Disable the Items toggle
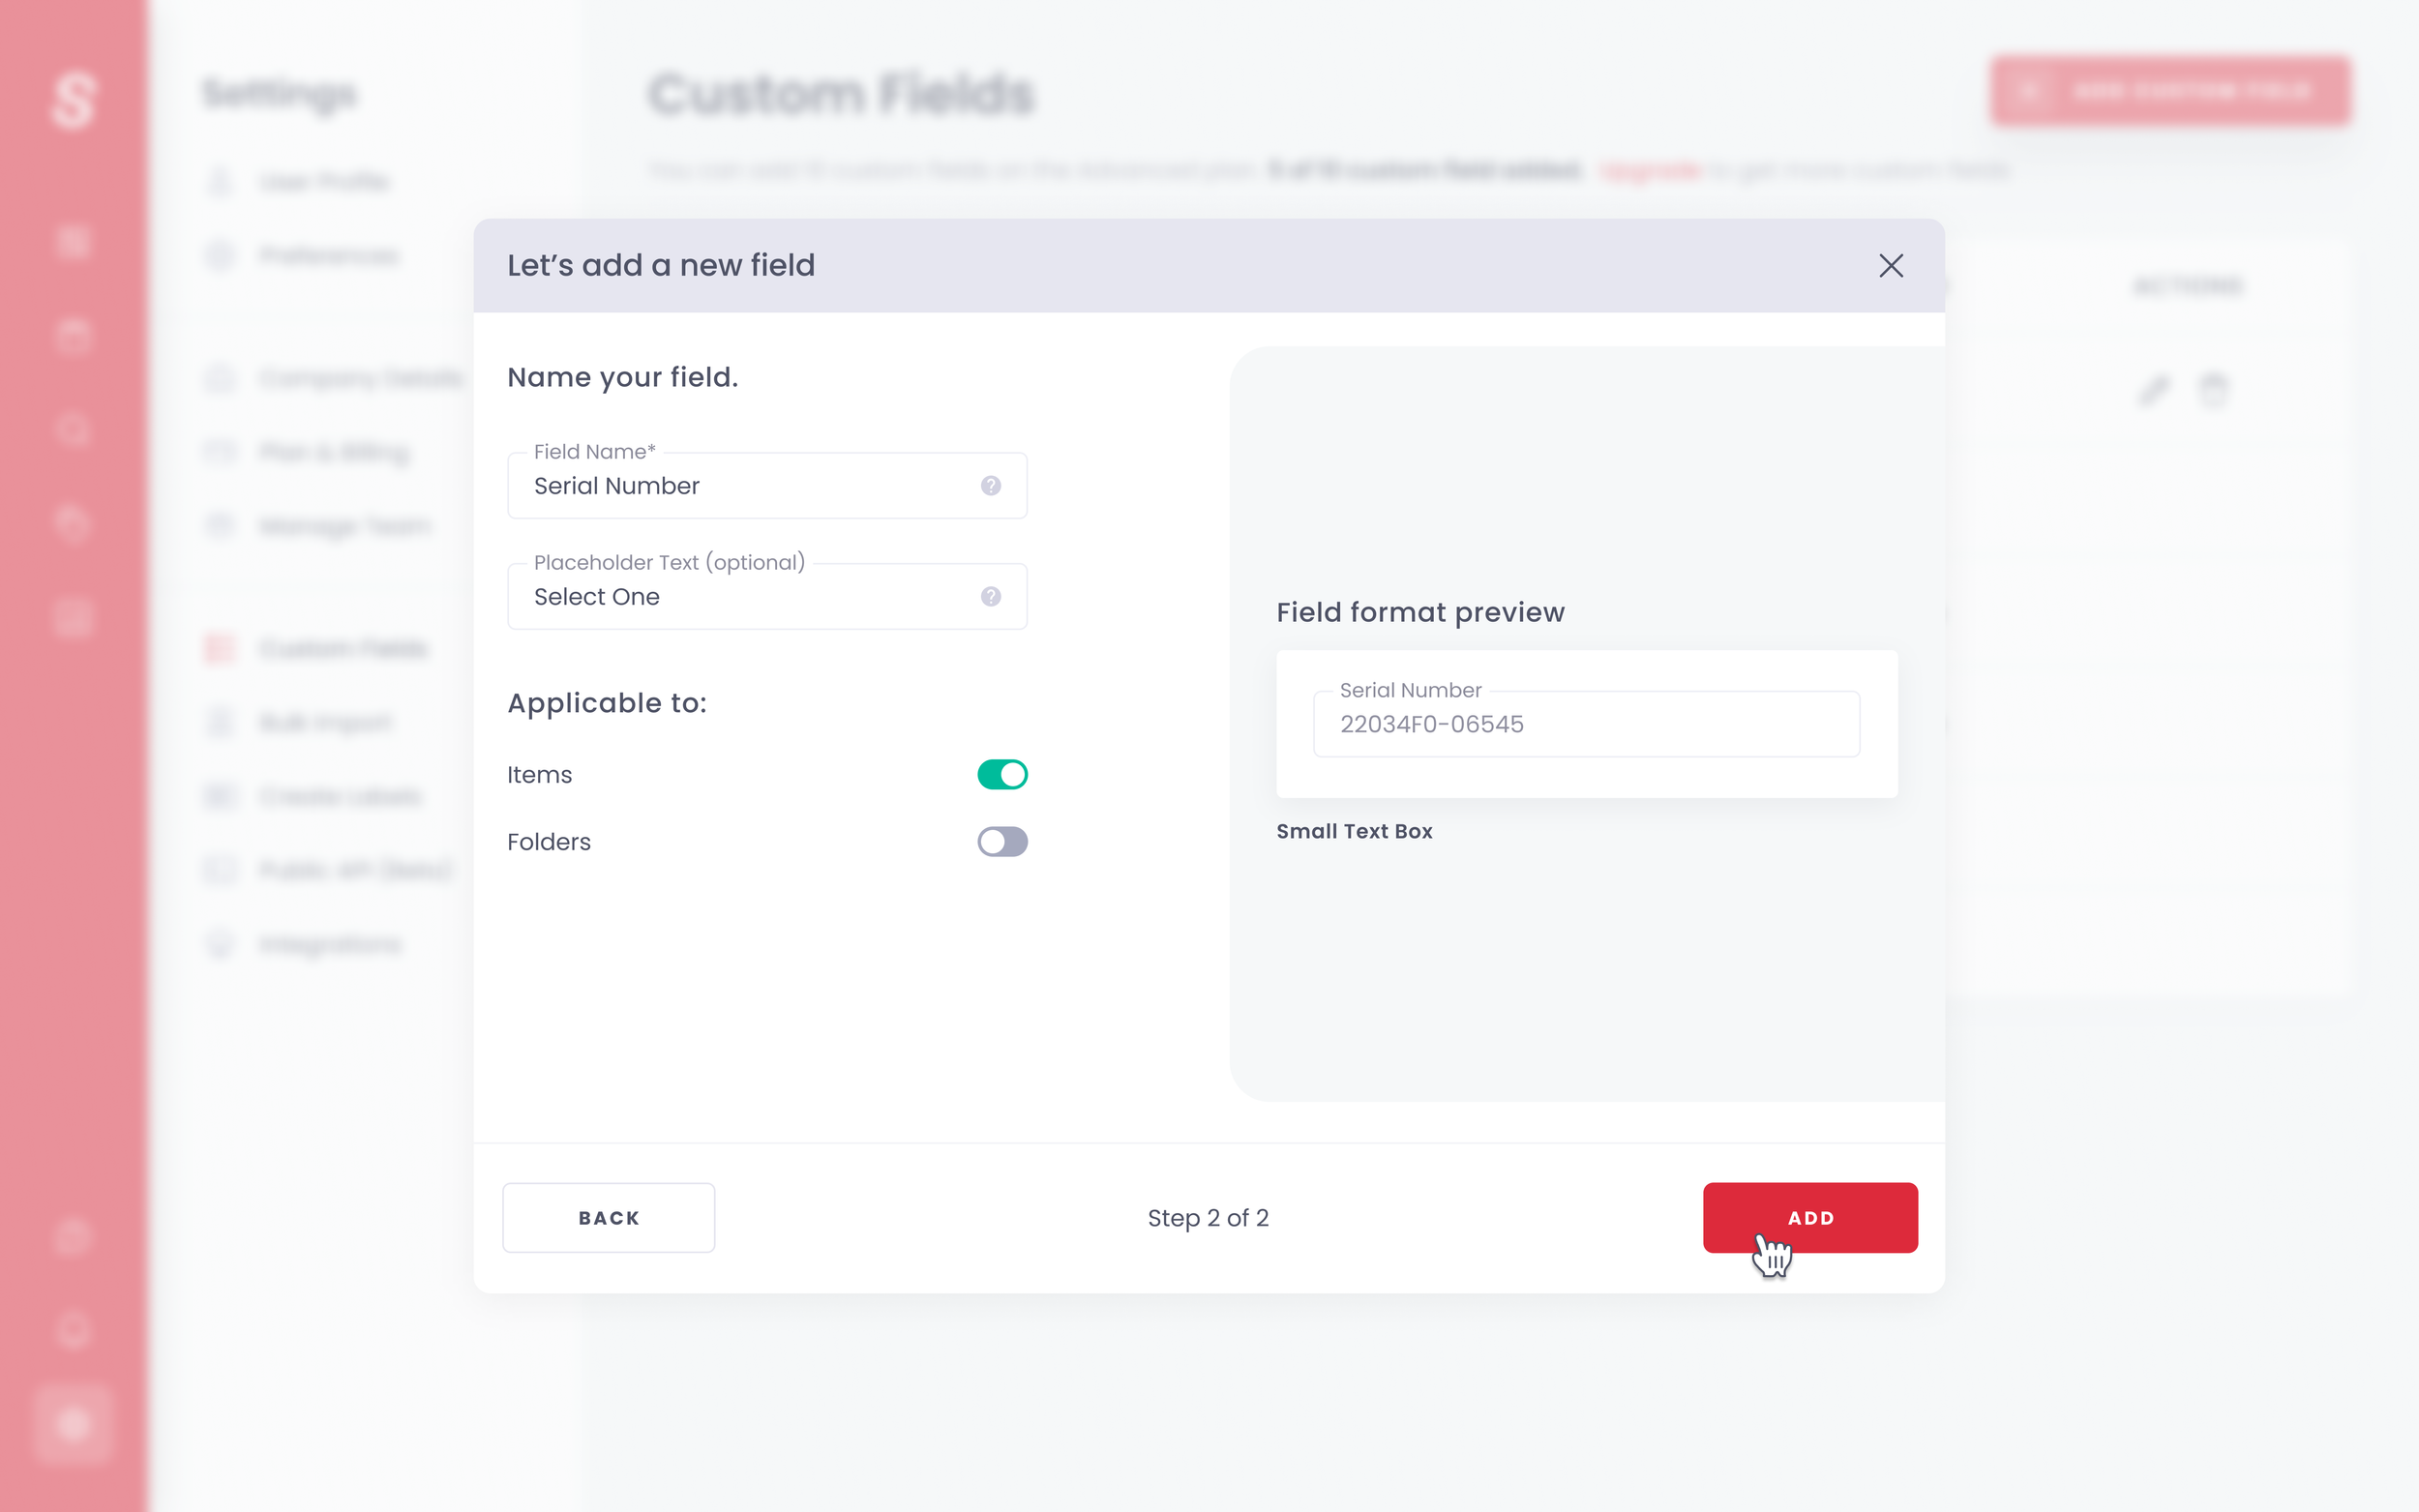Screen dimensions: 2419x1512 pyautogui.click(x=1002, y=775)
